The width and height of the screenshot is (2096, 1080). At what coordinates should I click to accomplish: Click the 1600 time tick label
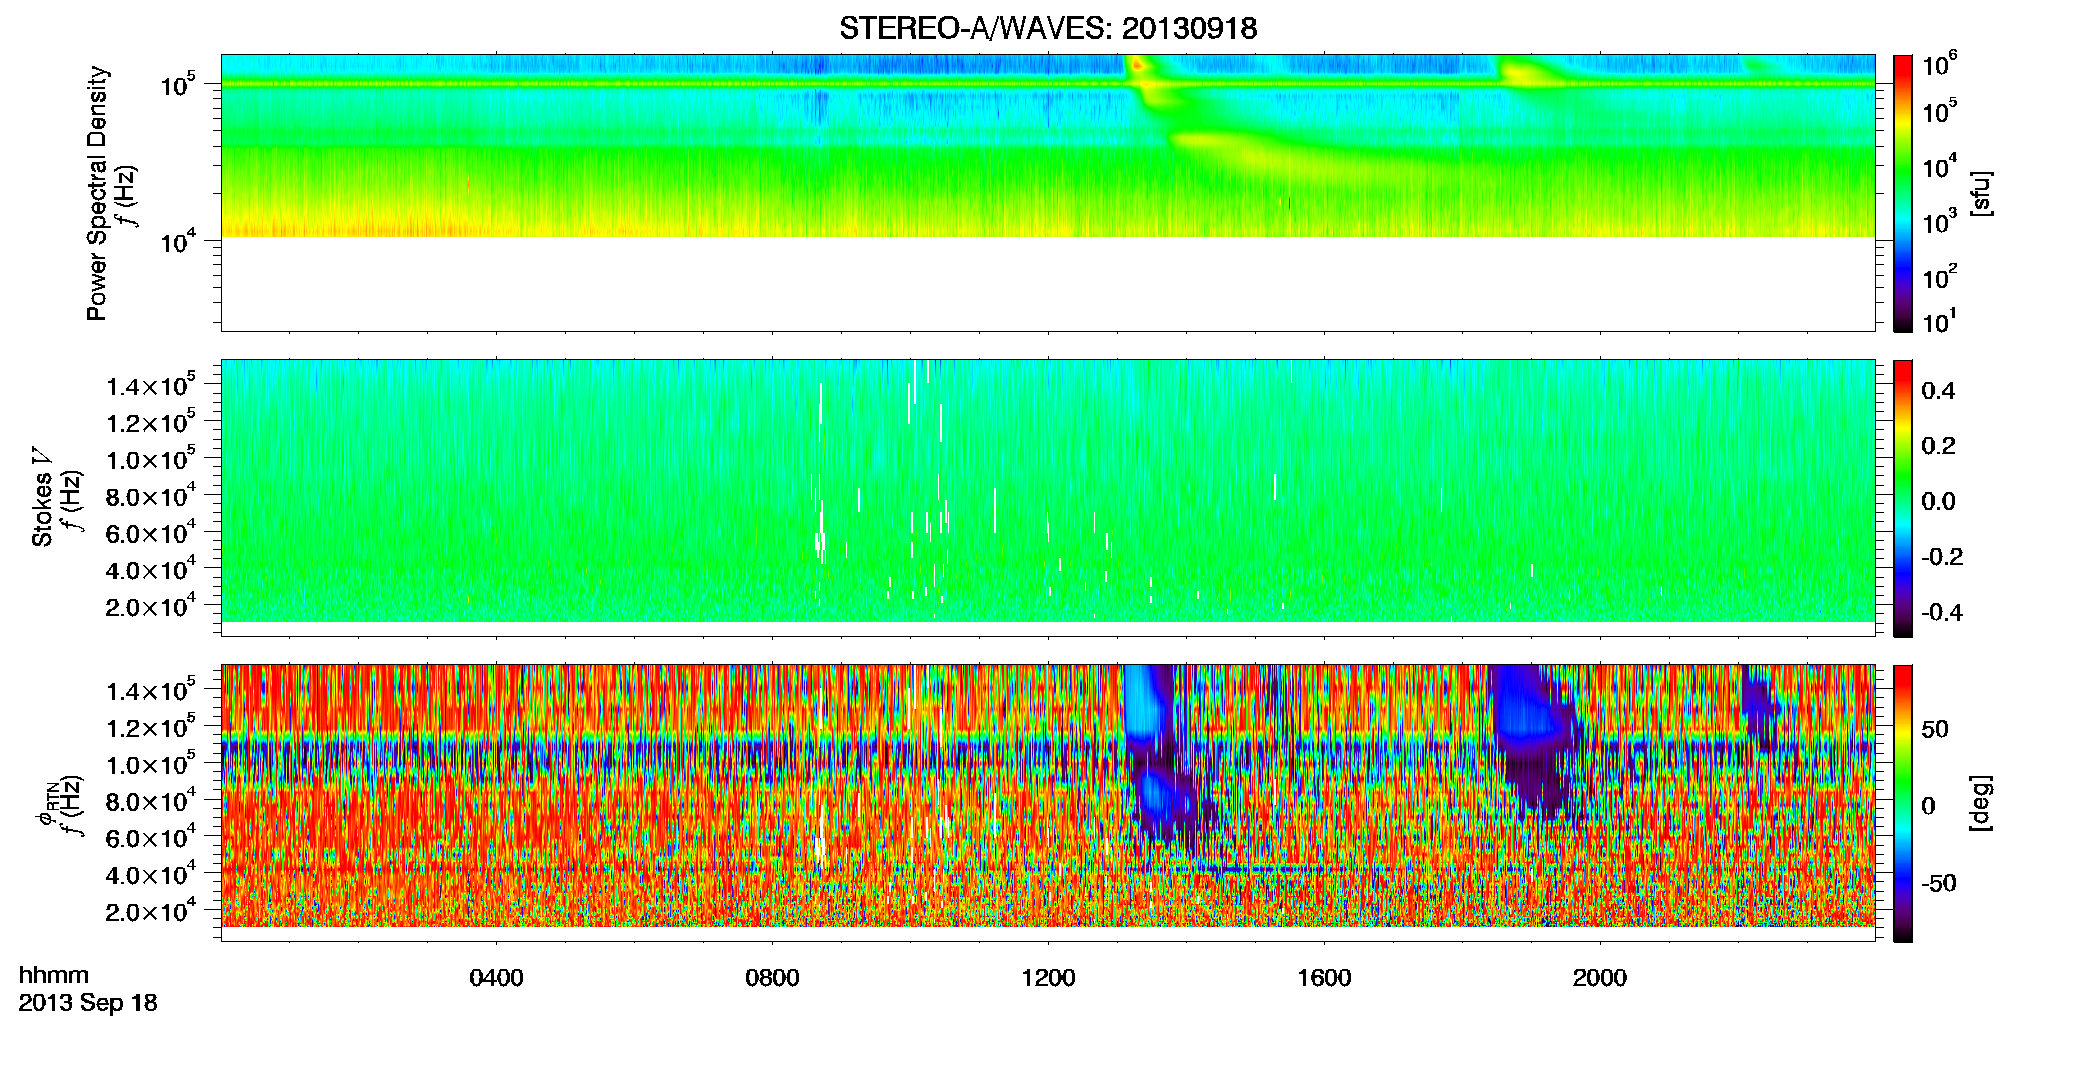point(1324,978)
